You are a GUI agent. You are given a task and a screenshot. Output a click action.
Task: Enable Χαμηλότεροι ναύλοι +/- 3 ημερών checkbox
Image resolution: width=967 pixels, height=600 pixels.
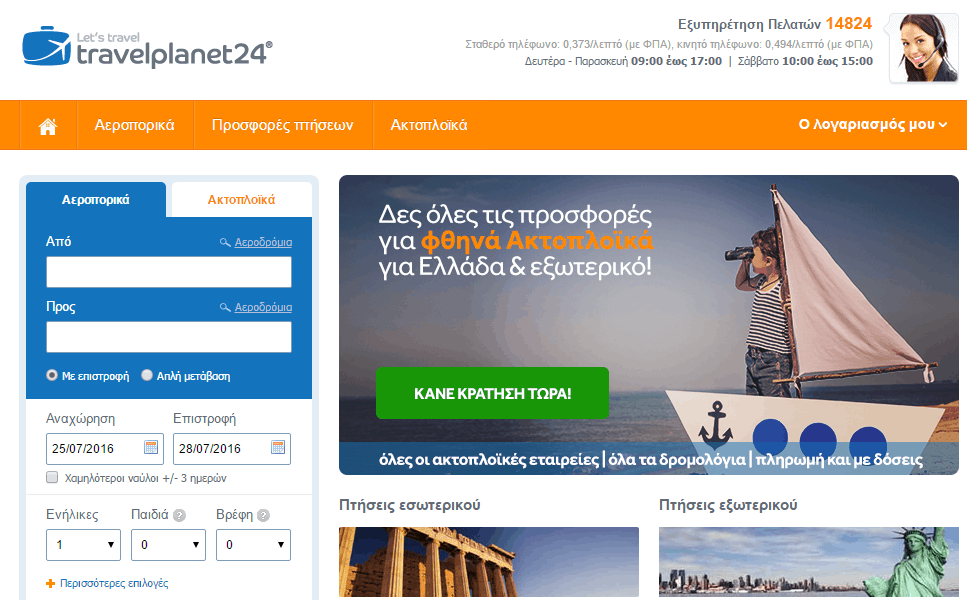52,477
